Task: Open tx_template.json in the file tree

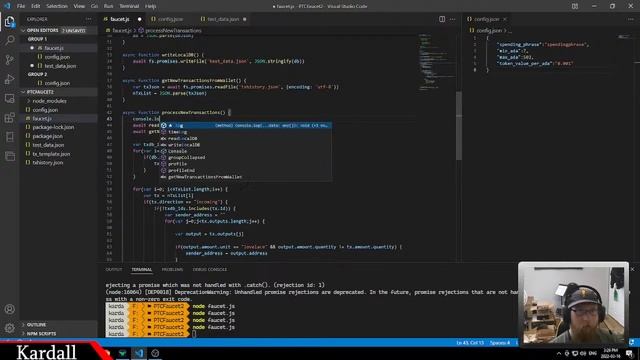Action: coord(58,154)
